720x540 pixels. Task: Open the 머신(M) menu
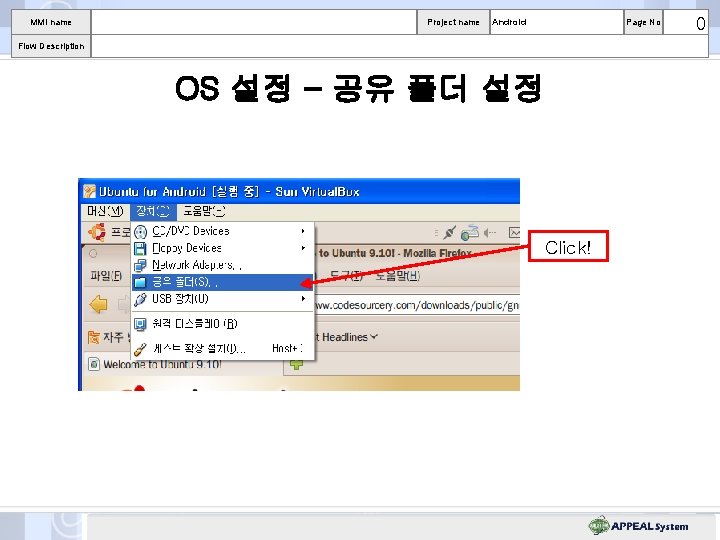point(105,211)
